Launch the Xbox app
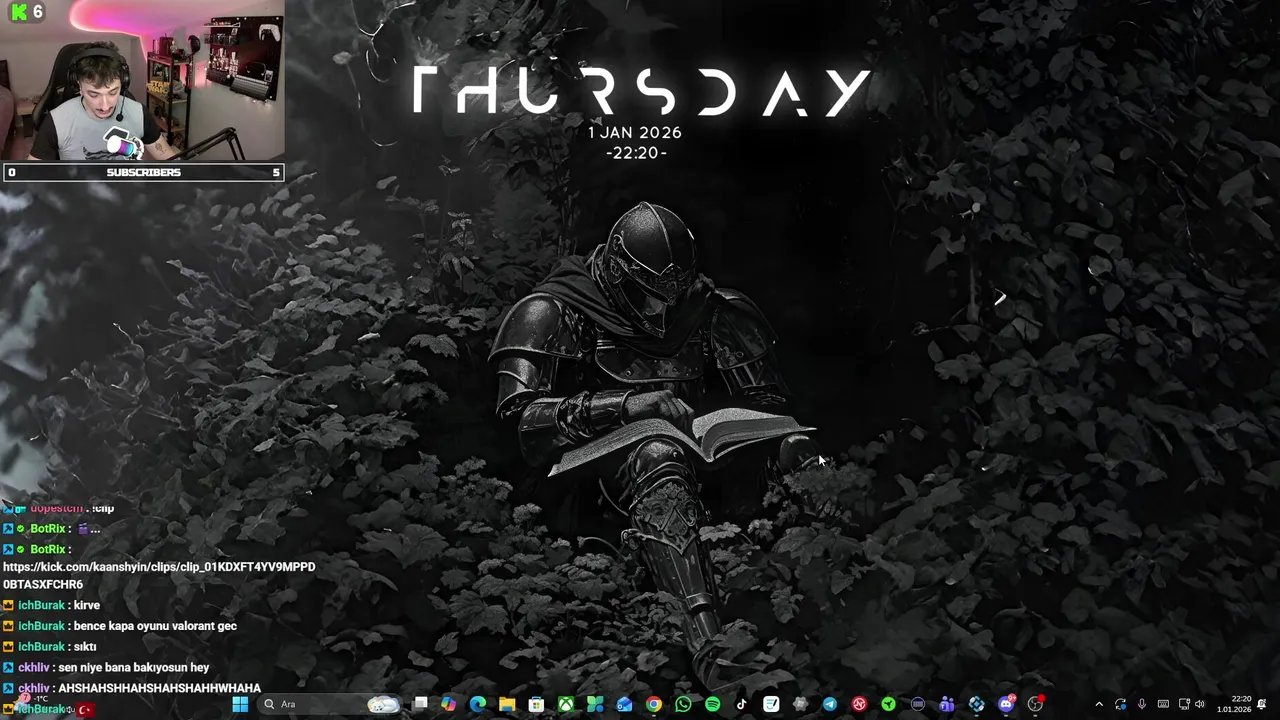The height and width of the screenshot is (720, 1280). [566, 704]
